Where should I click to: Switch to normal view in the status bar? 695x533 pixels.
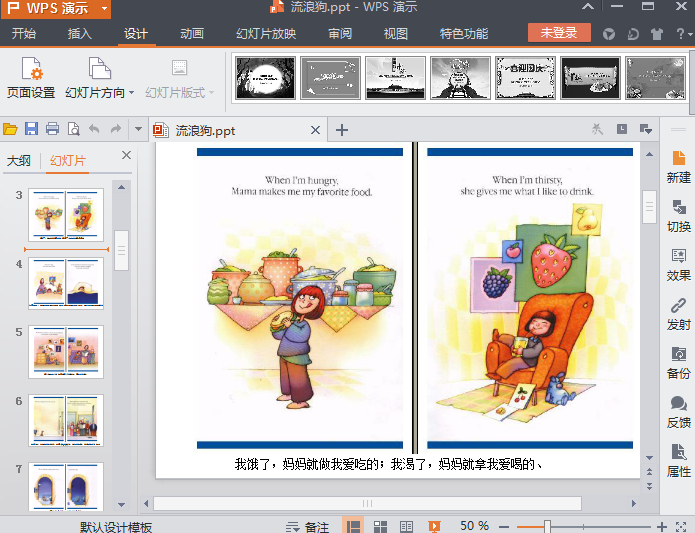pyautogui.click(x=353, y=526)
